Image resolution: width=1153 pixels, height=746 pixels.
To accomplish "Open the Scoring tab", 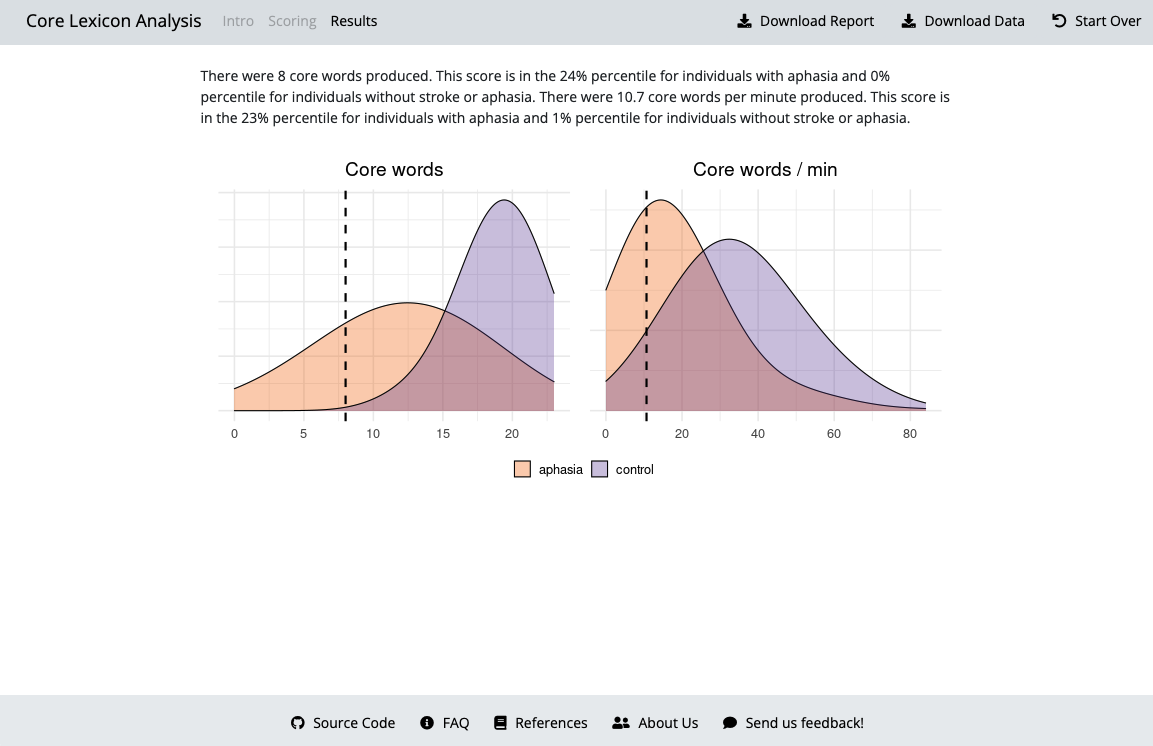I will pos(292,21).
